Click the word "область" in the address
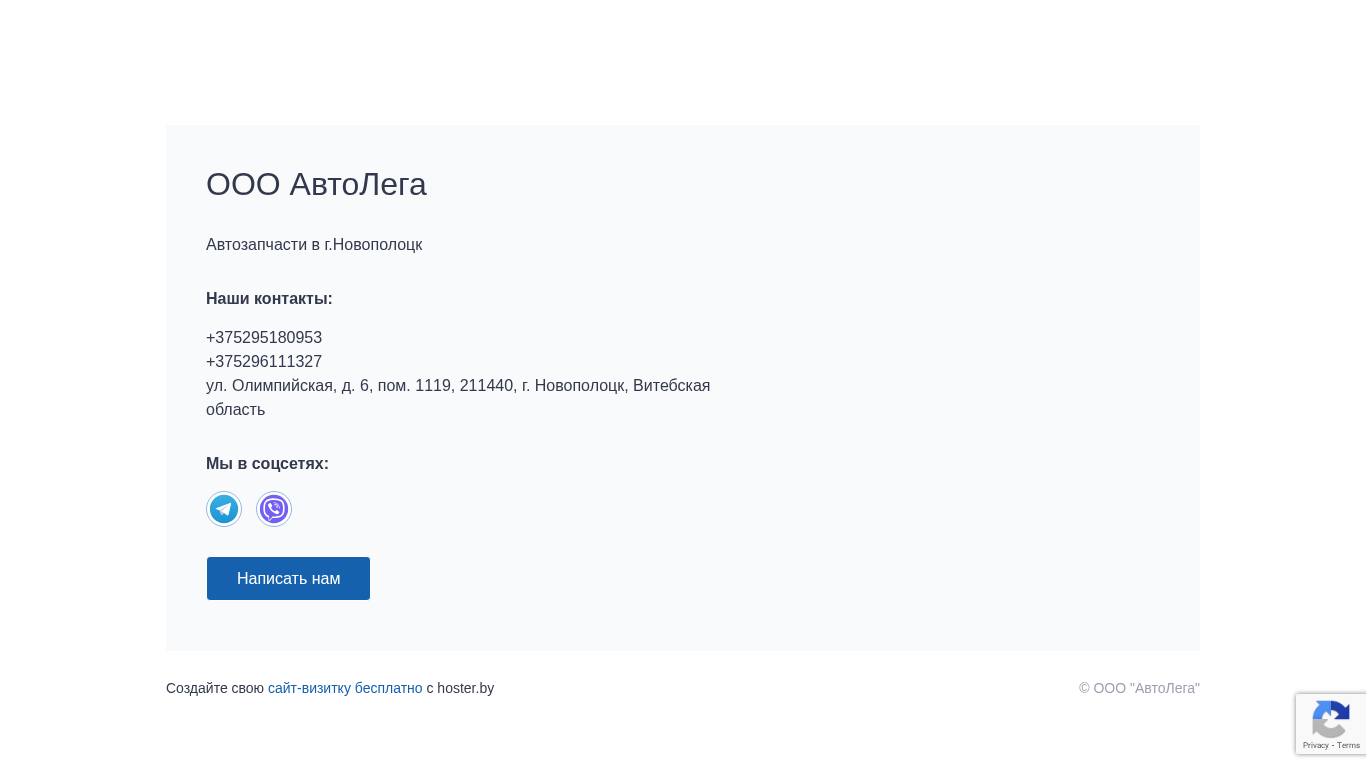Viewport: 1366px width, 768px height. click(235, 410)
